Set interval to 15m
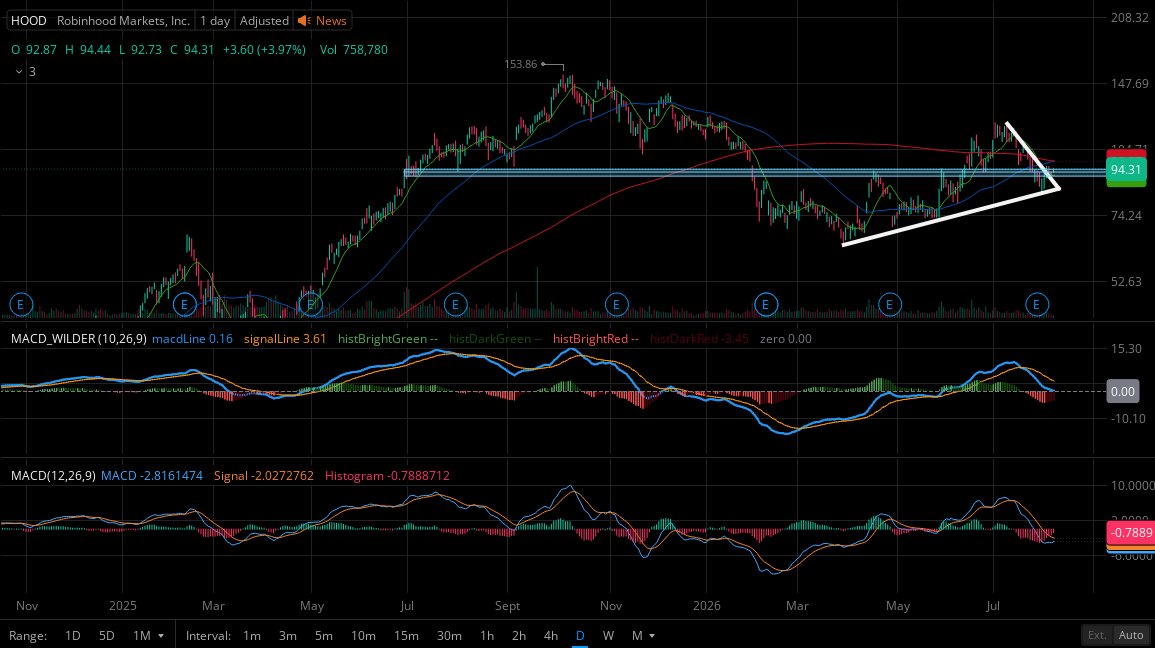The image size is (1155, 648). [x=406, y=635]
